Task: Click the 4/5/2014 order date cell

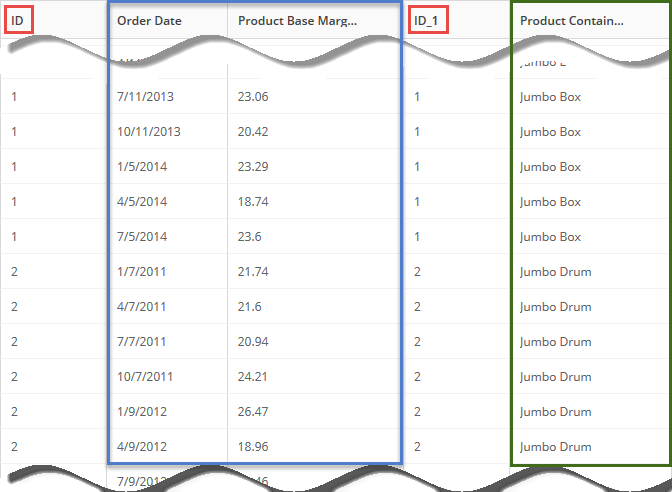Action: [143, 202]
